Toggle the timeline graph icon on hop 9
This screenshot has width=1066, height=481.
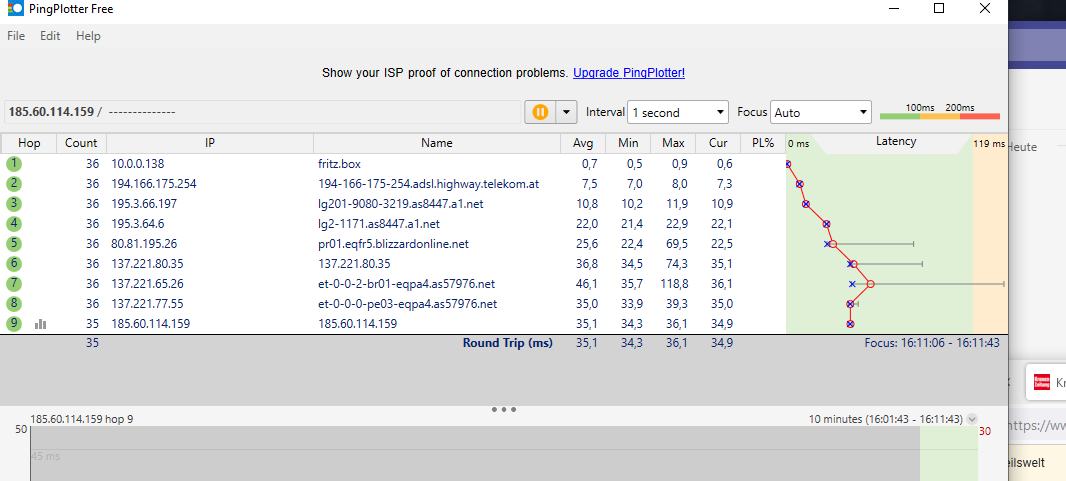[x=41, y=324]
